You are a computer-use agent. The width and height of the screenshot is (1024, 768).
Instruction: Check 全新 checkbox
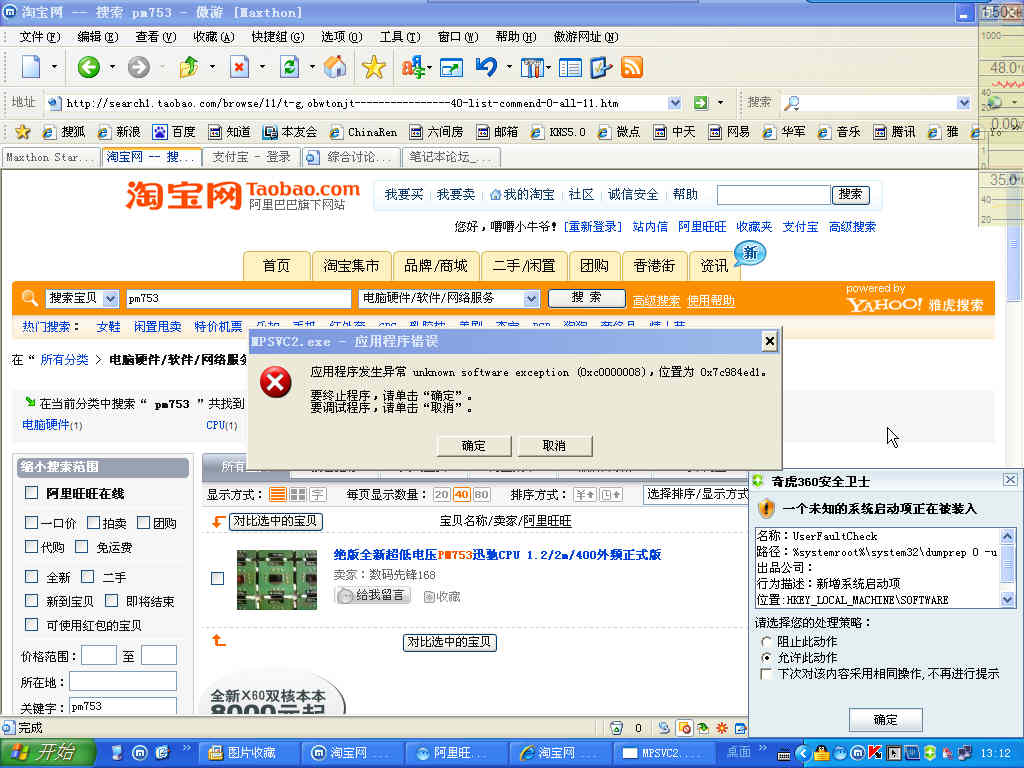click(31, 577)
